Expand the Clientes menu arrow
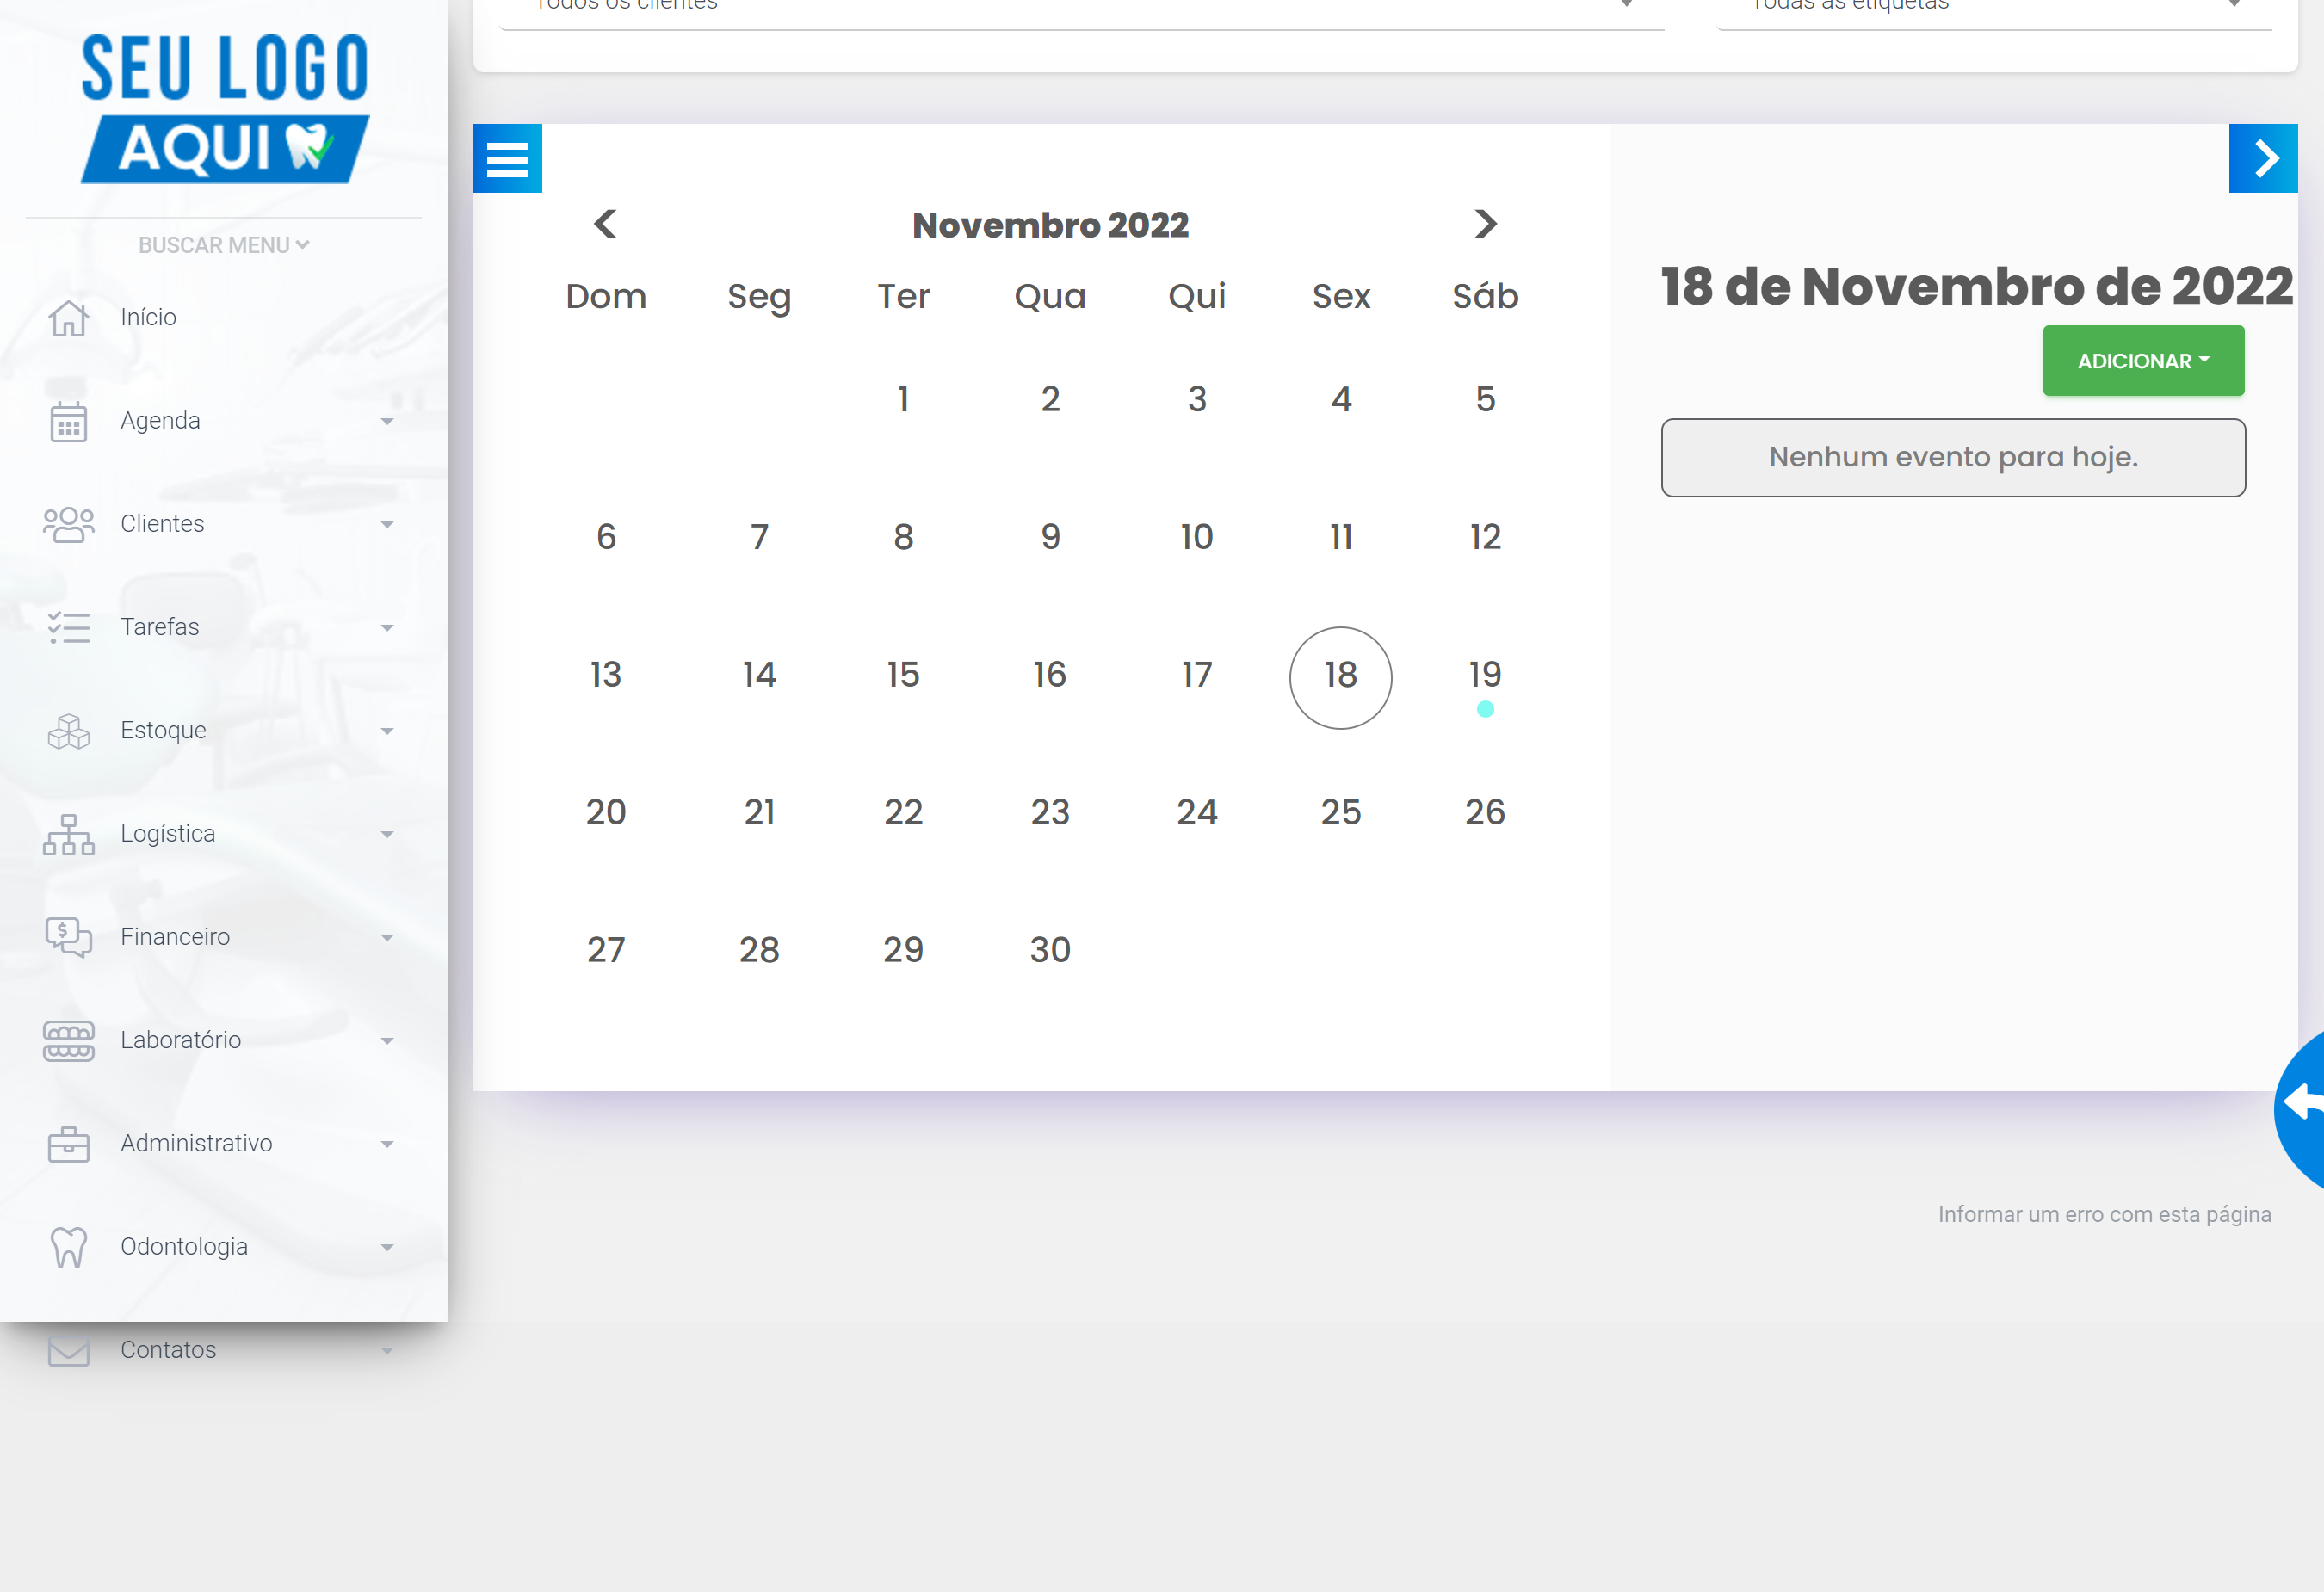The image size is (2324, 1592). tap(387, 524)
